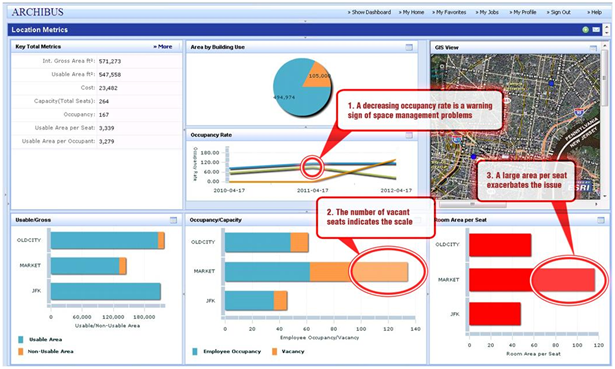This screenshot has height=369, width=615.
Task: Open My Favorites menu item
Action: click(x=449, y=13)
